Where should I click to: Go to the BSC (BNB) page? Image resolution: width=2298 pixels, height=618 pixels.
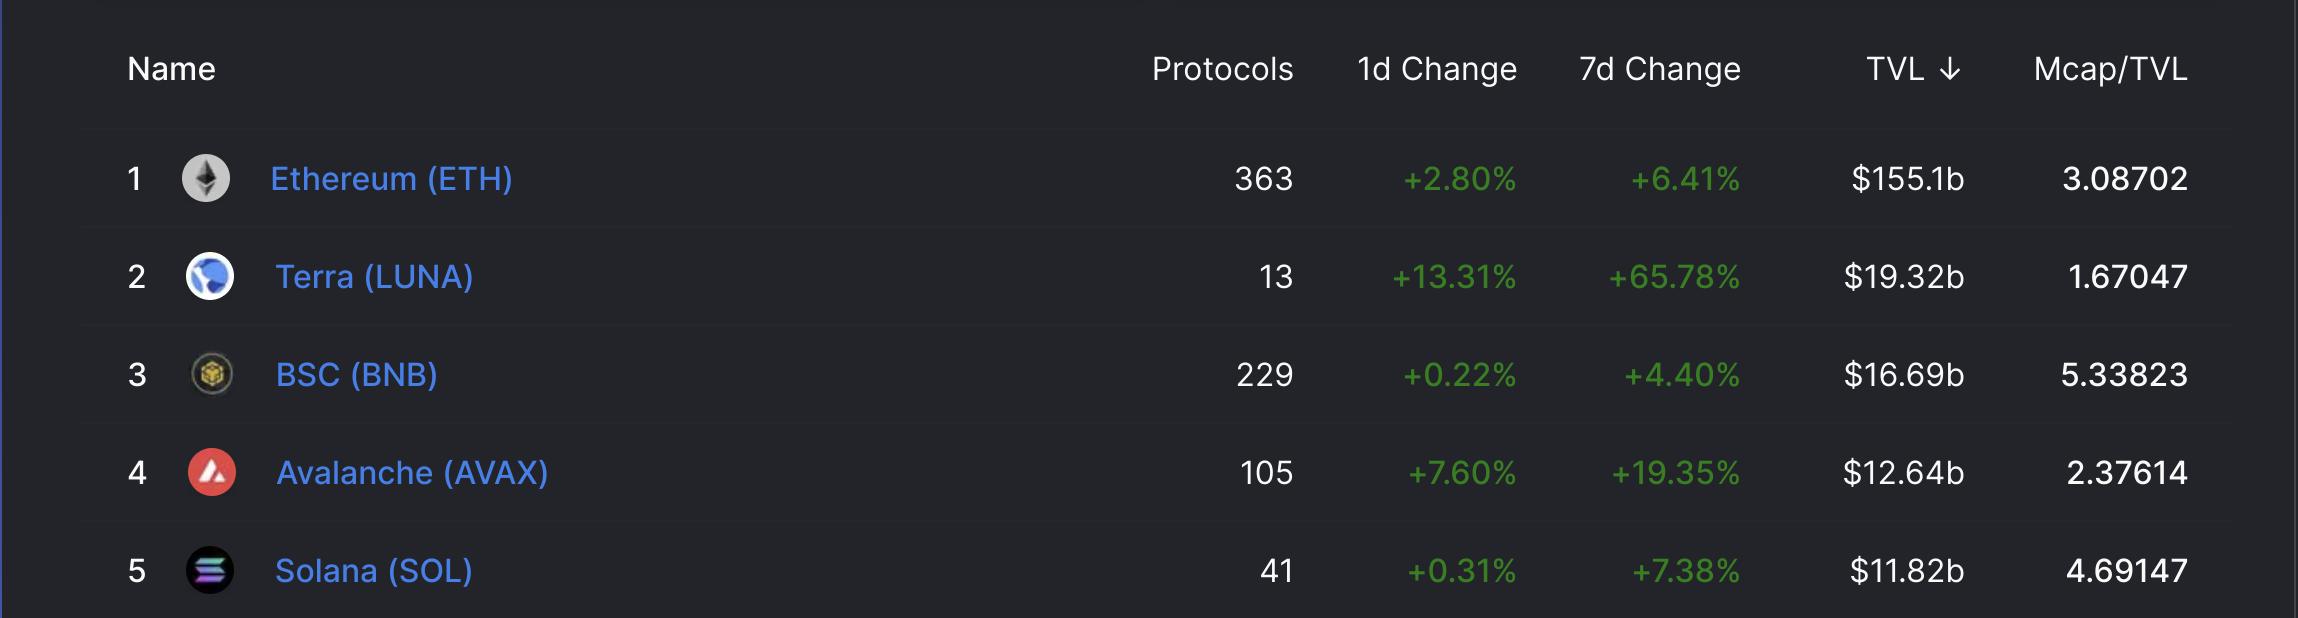coord(356,375)
